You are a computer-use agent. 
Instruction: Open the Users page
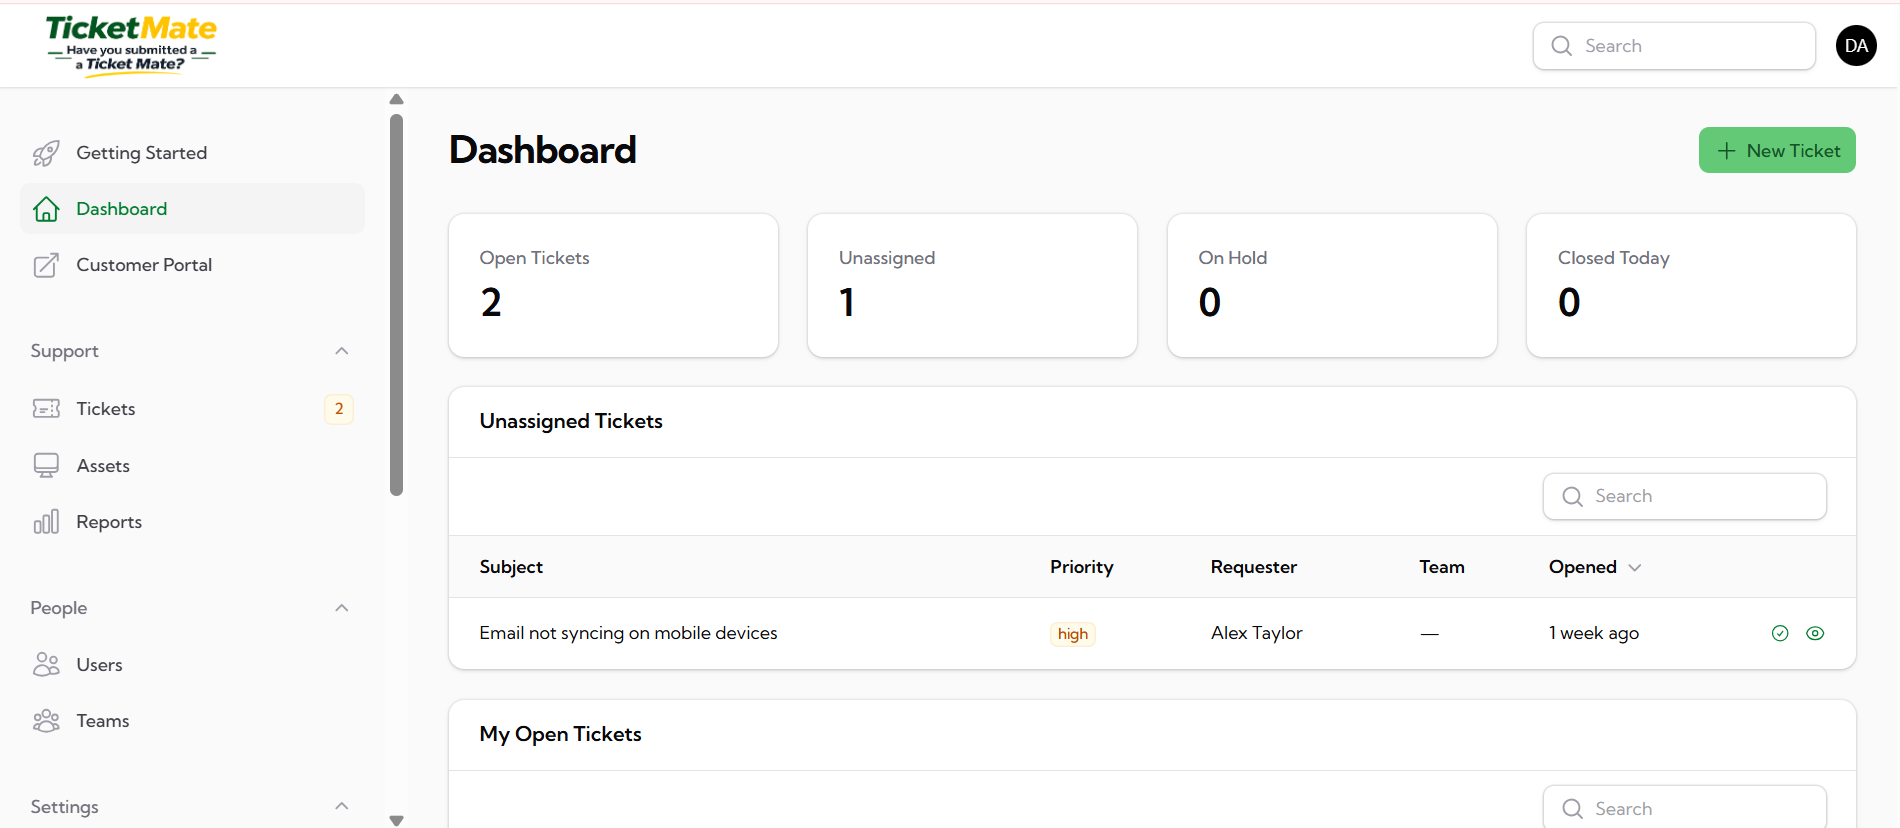click(192, 665)
